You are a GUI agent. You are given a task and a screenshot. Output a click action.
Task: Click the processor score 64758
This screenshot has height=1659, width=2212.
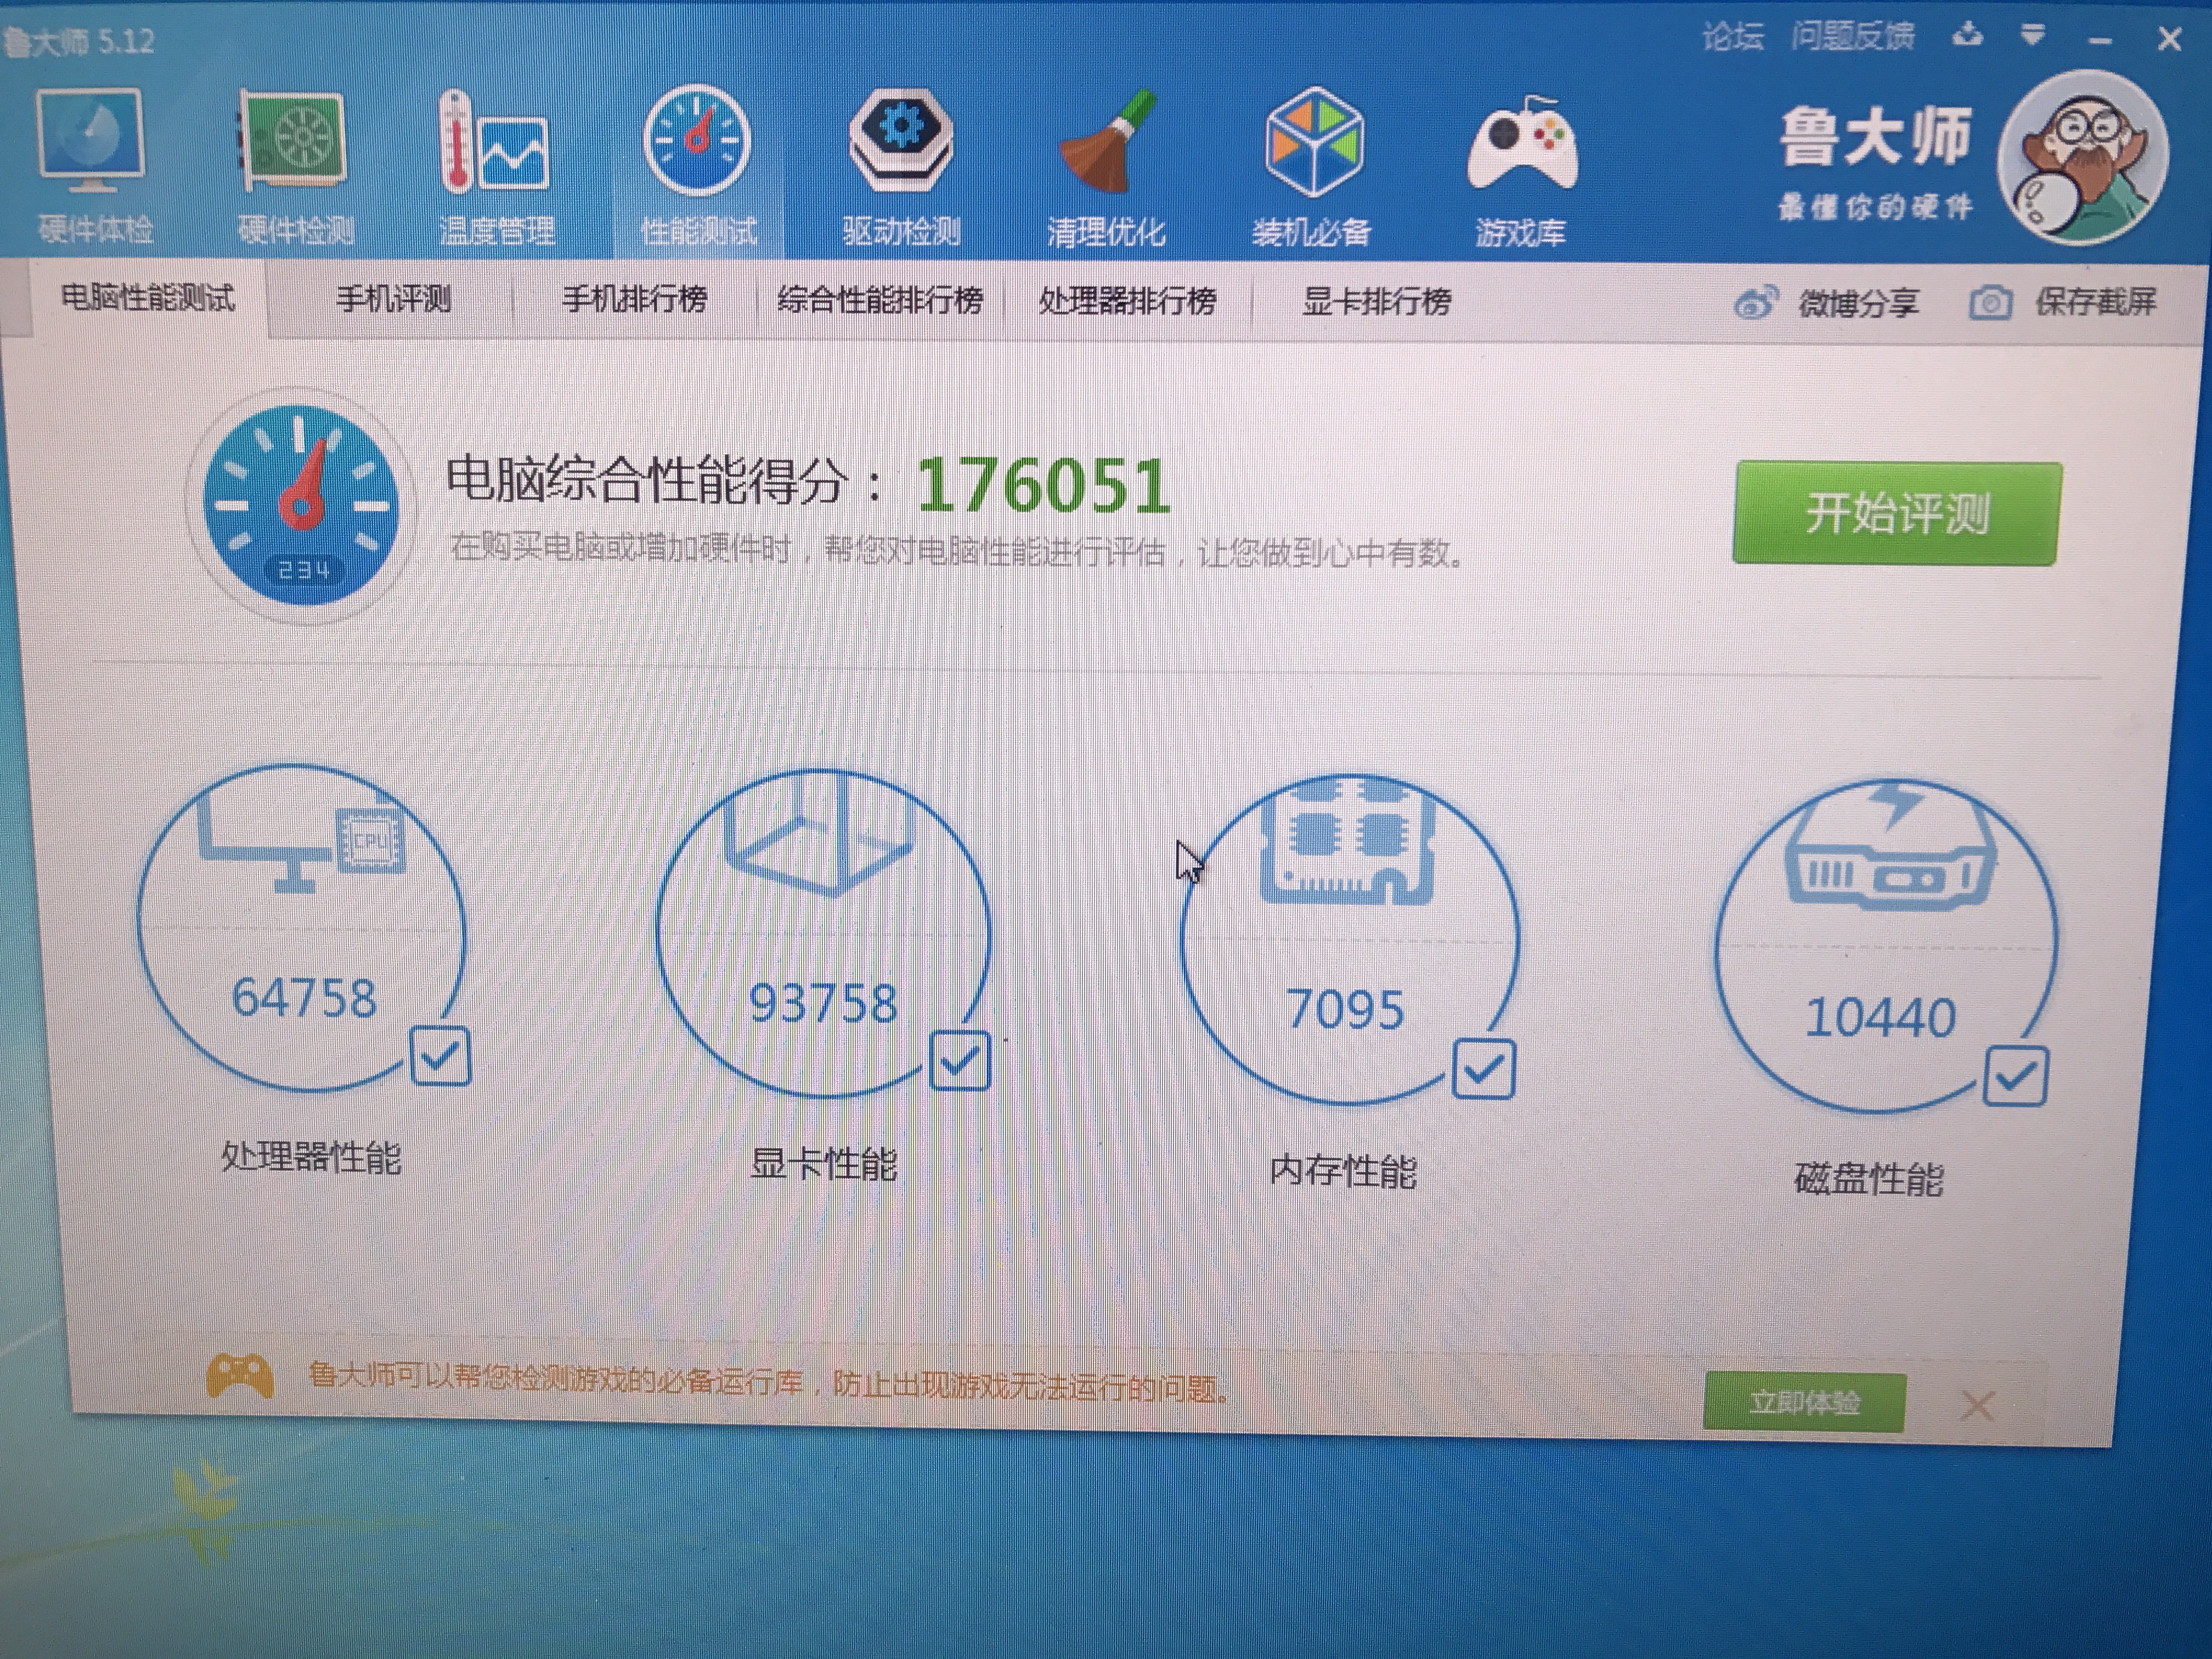click(304, 998)
